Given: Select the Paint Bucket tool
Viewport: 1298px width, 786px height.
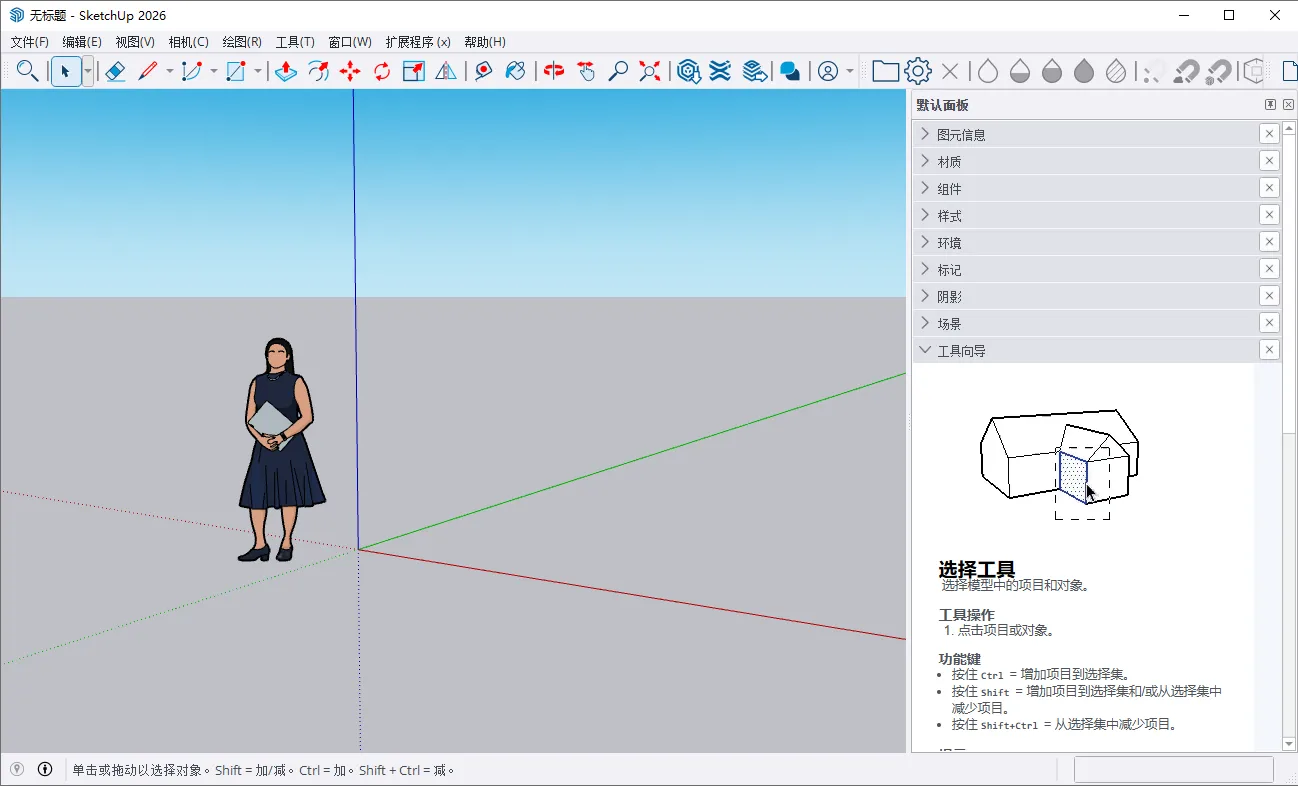Looking at the screenshot, I should click(x=516, y=71).
